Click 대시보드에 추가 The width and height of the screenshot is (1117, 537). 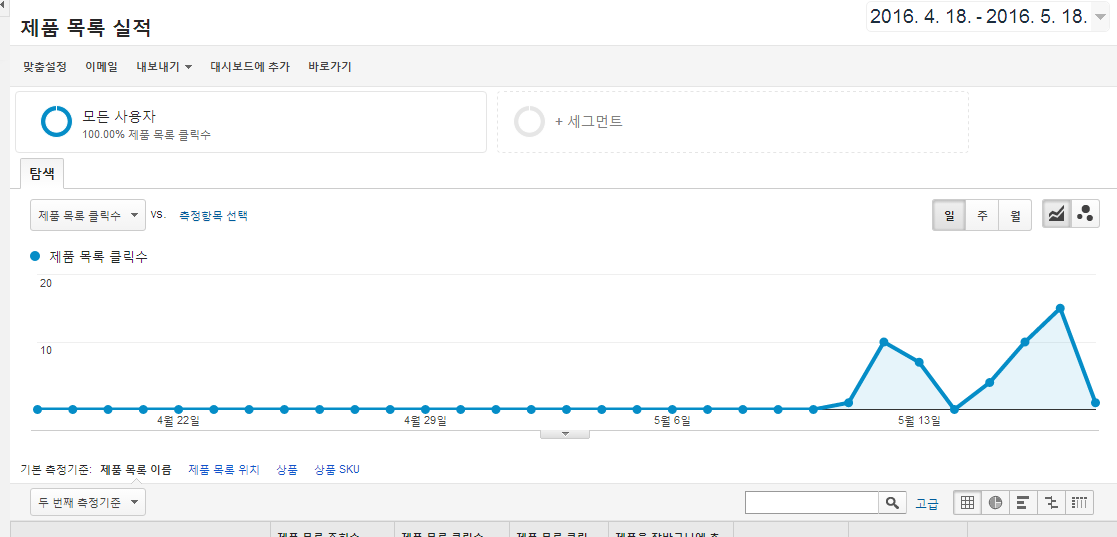[x=250, y=67]
